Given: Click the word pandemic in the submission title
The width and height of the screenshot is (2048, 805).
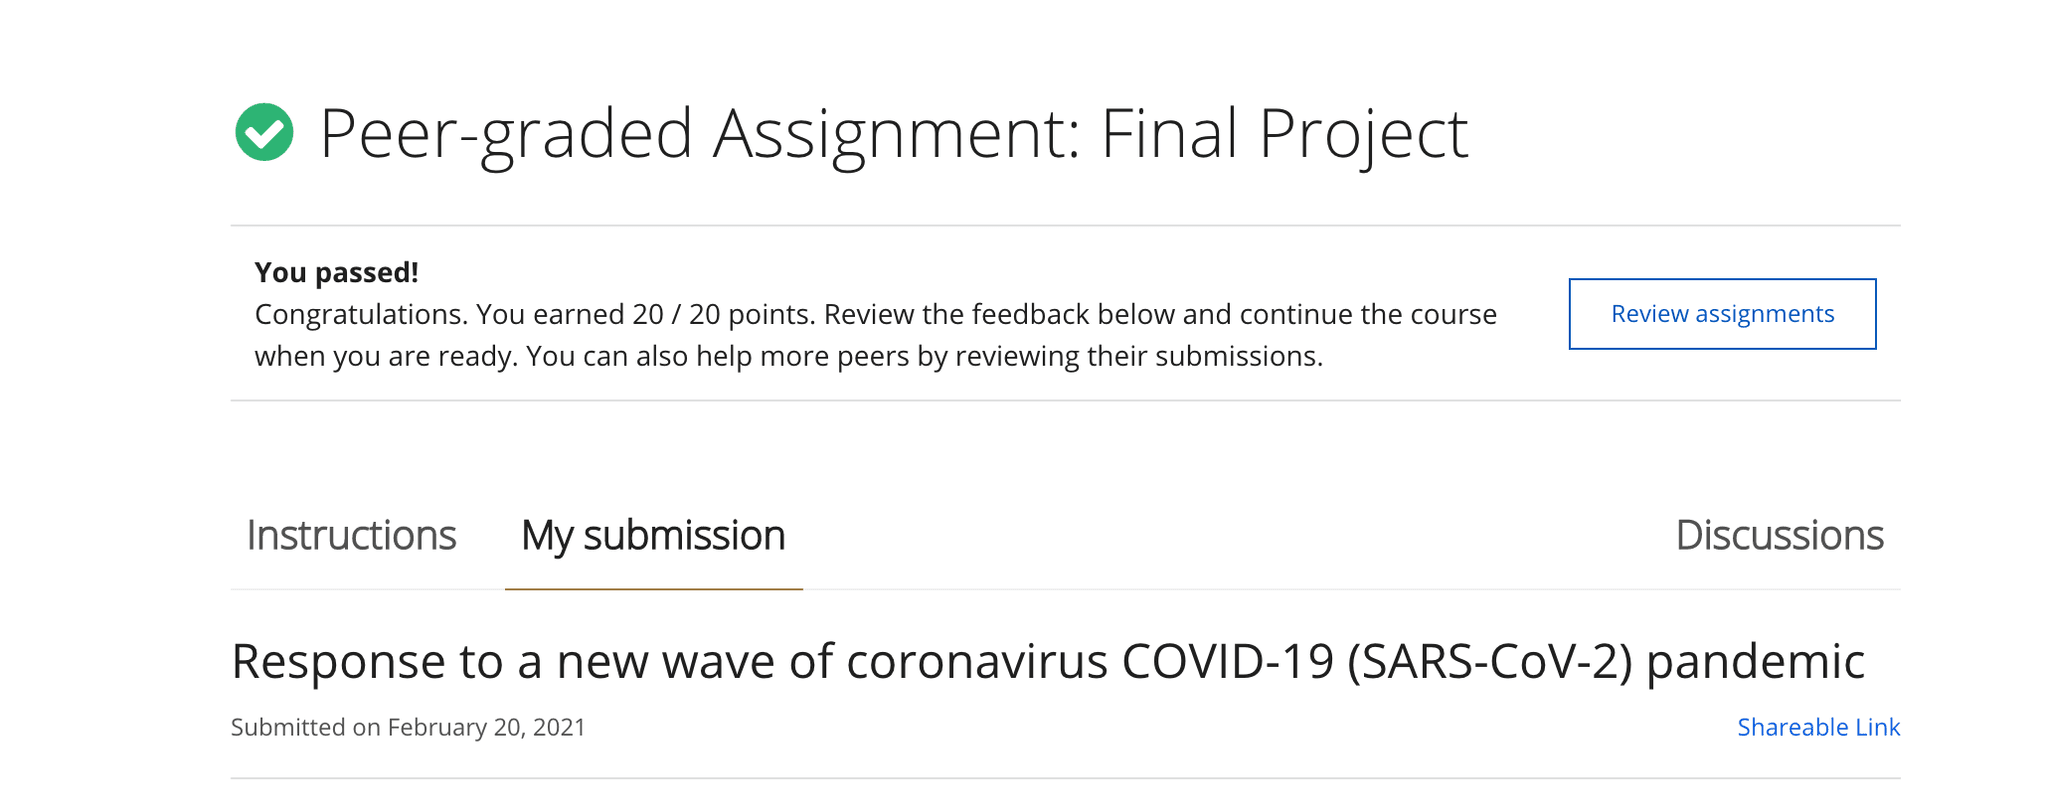Looking at the screenshot, I should coord(1755,662).
